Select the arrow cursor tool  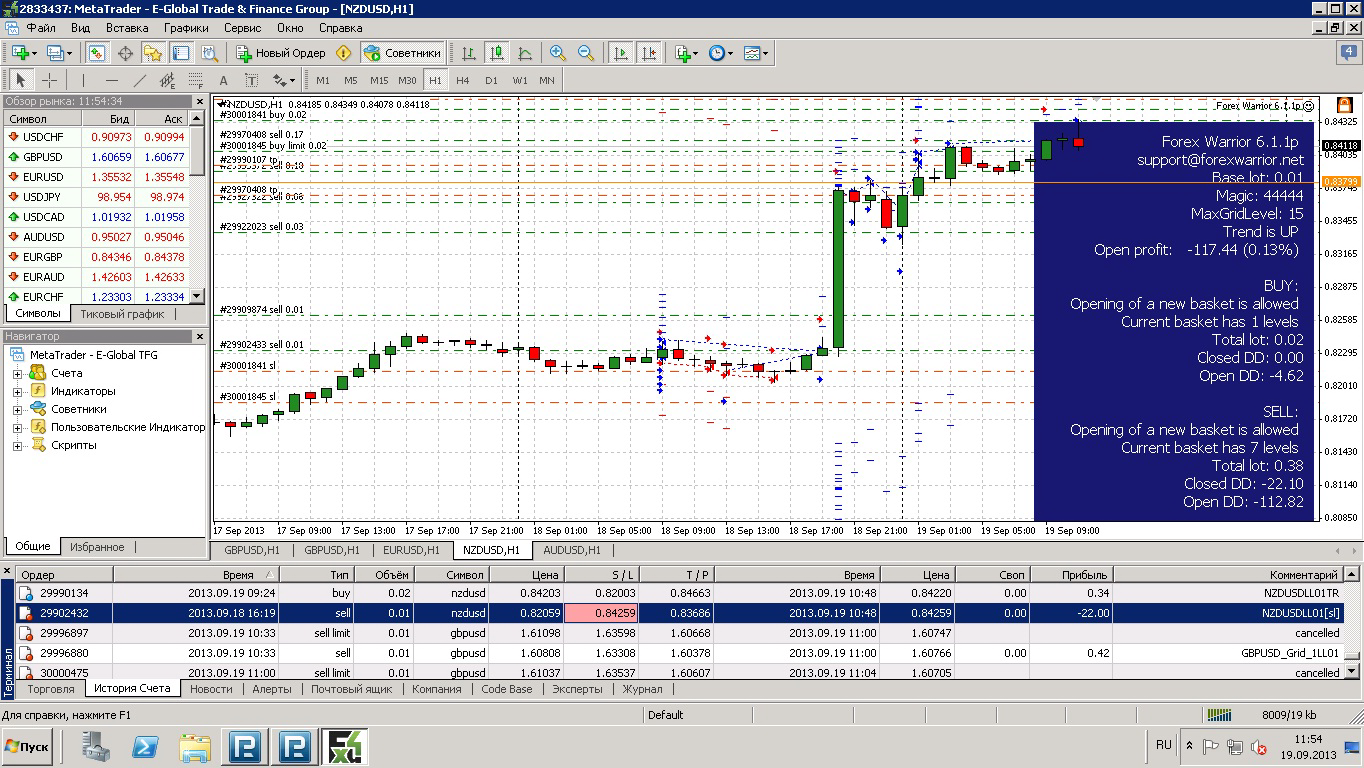pyautogui.click(x=20, y=80)
